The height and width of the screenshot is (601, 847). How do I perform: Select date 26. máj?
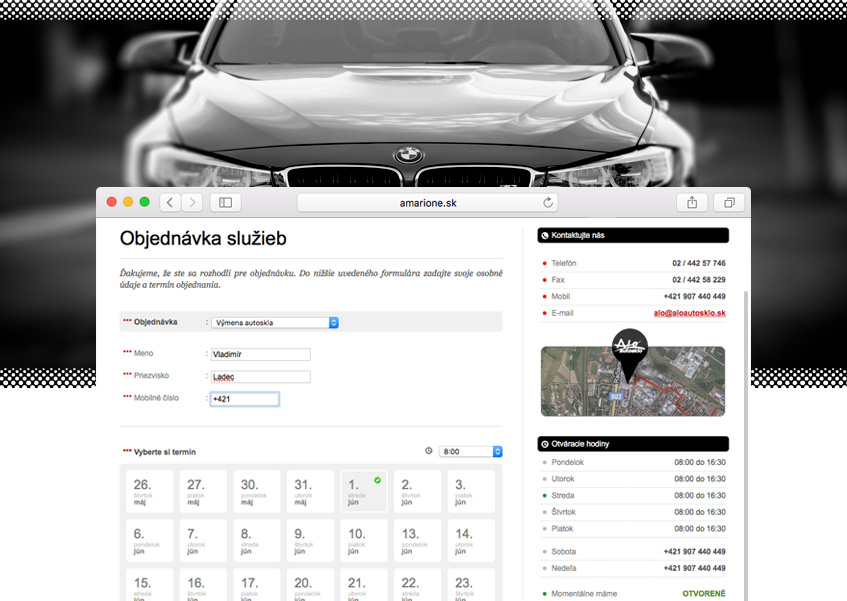coord(150,491)
